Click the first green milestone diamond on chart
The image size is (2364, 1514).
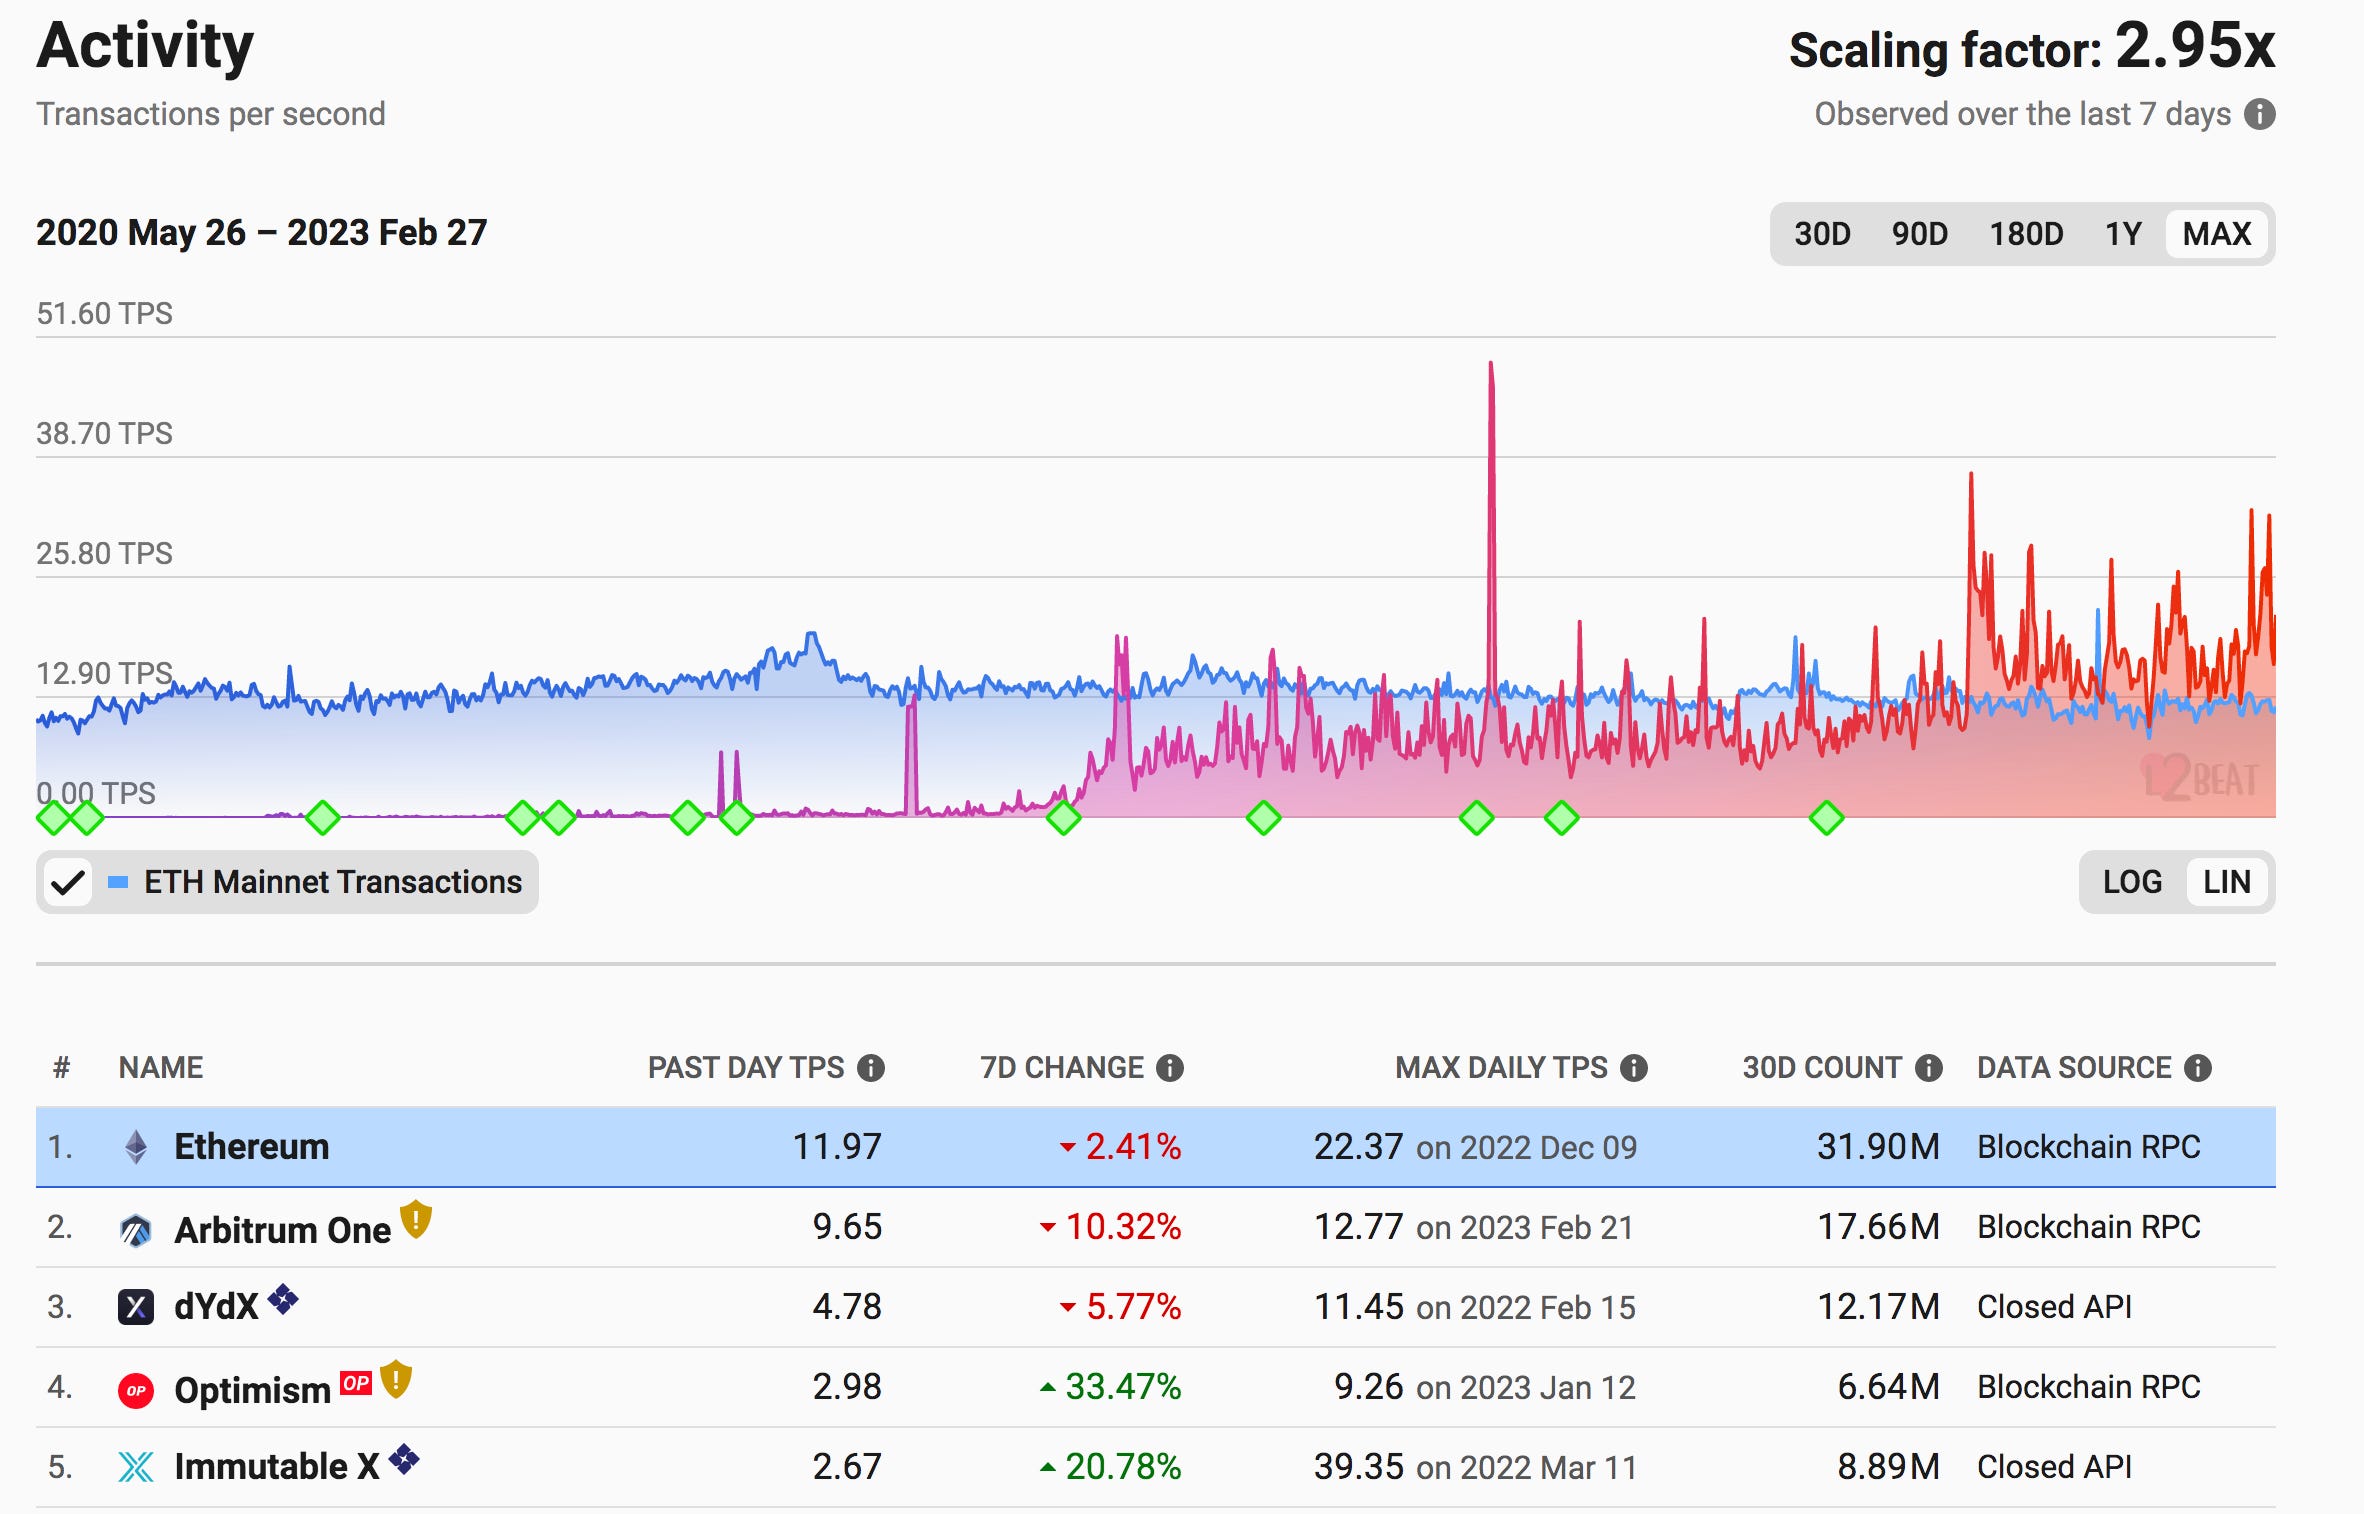pyautogui.click(x=54, y=818)
